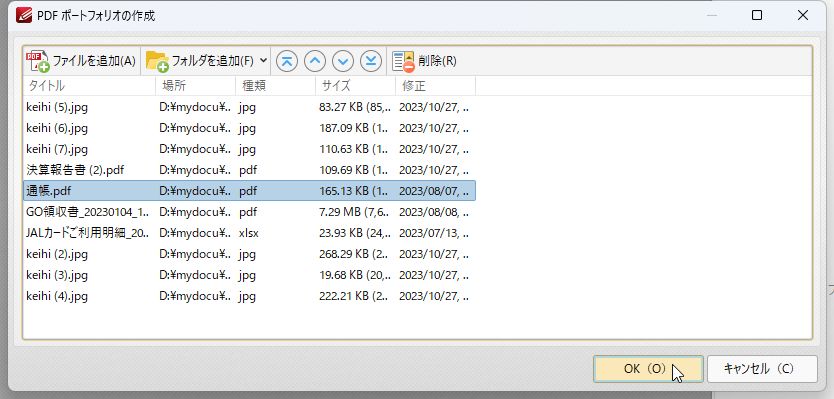Click the xlsx file type cell
834x399 pixels.
(x=249, y=233)
